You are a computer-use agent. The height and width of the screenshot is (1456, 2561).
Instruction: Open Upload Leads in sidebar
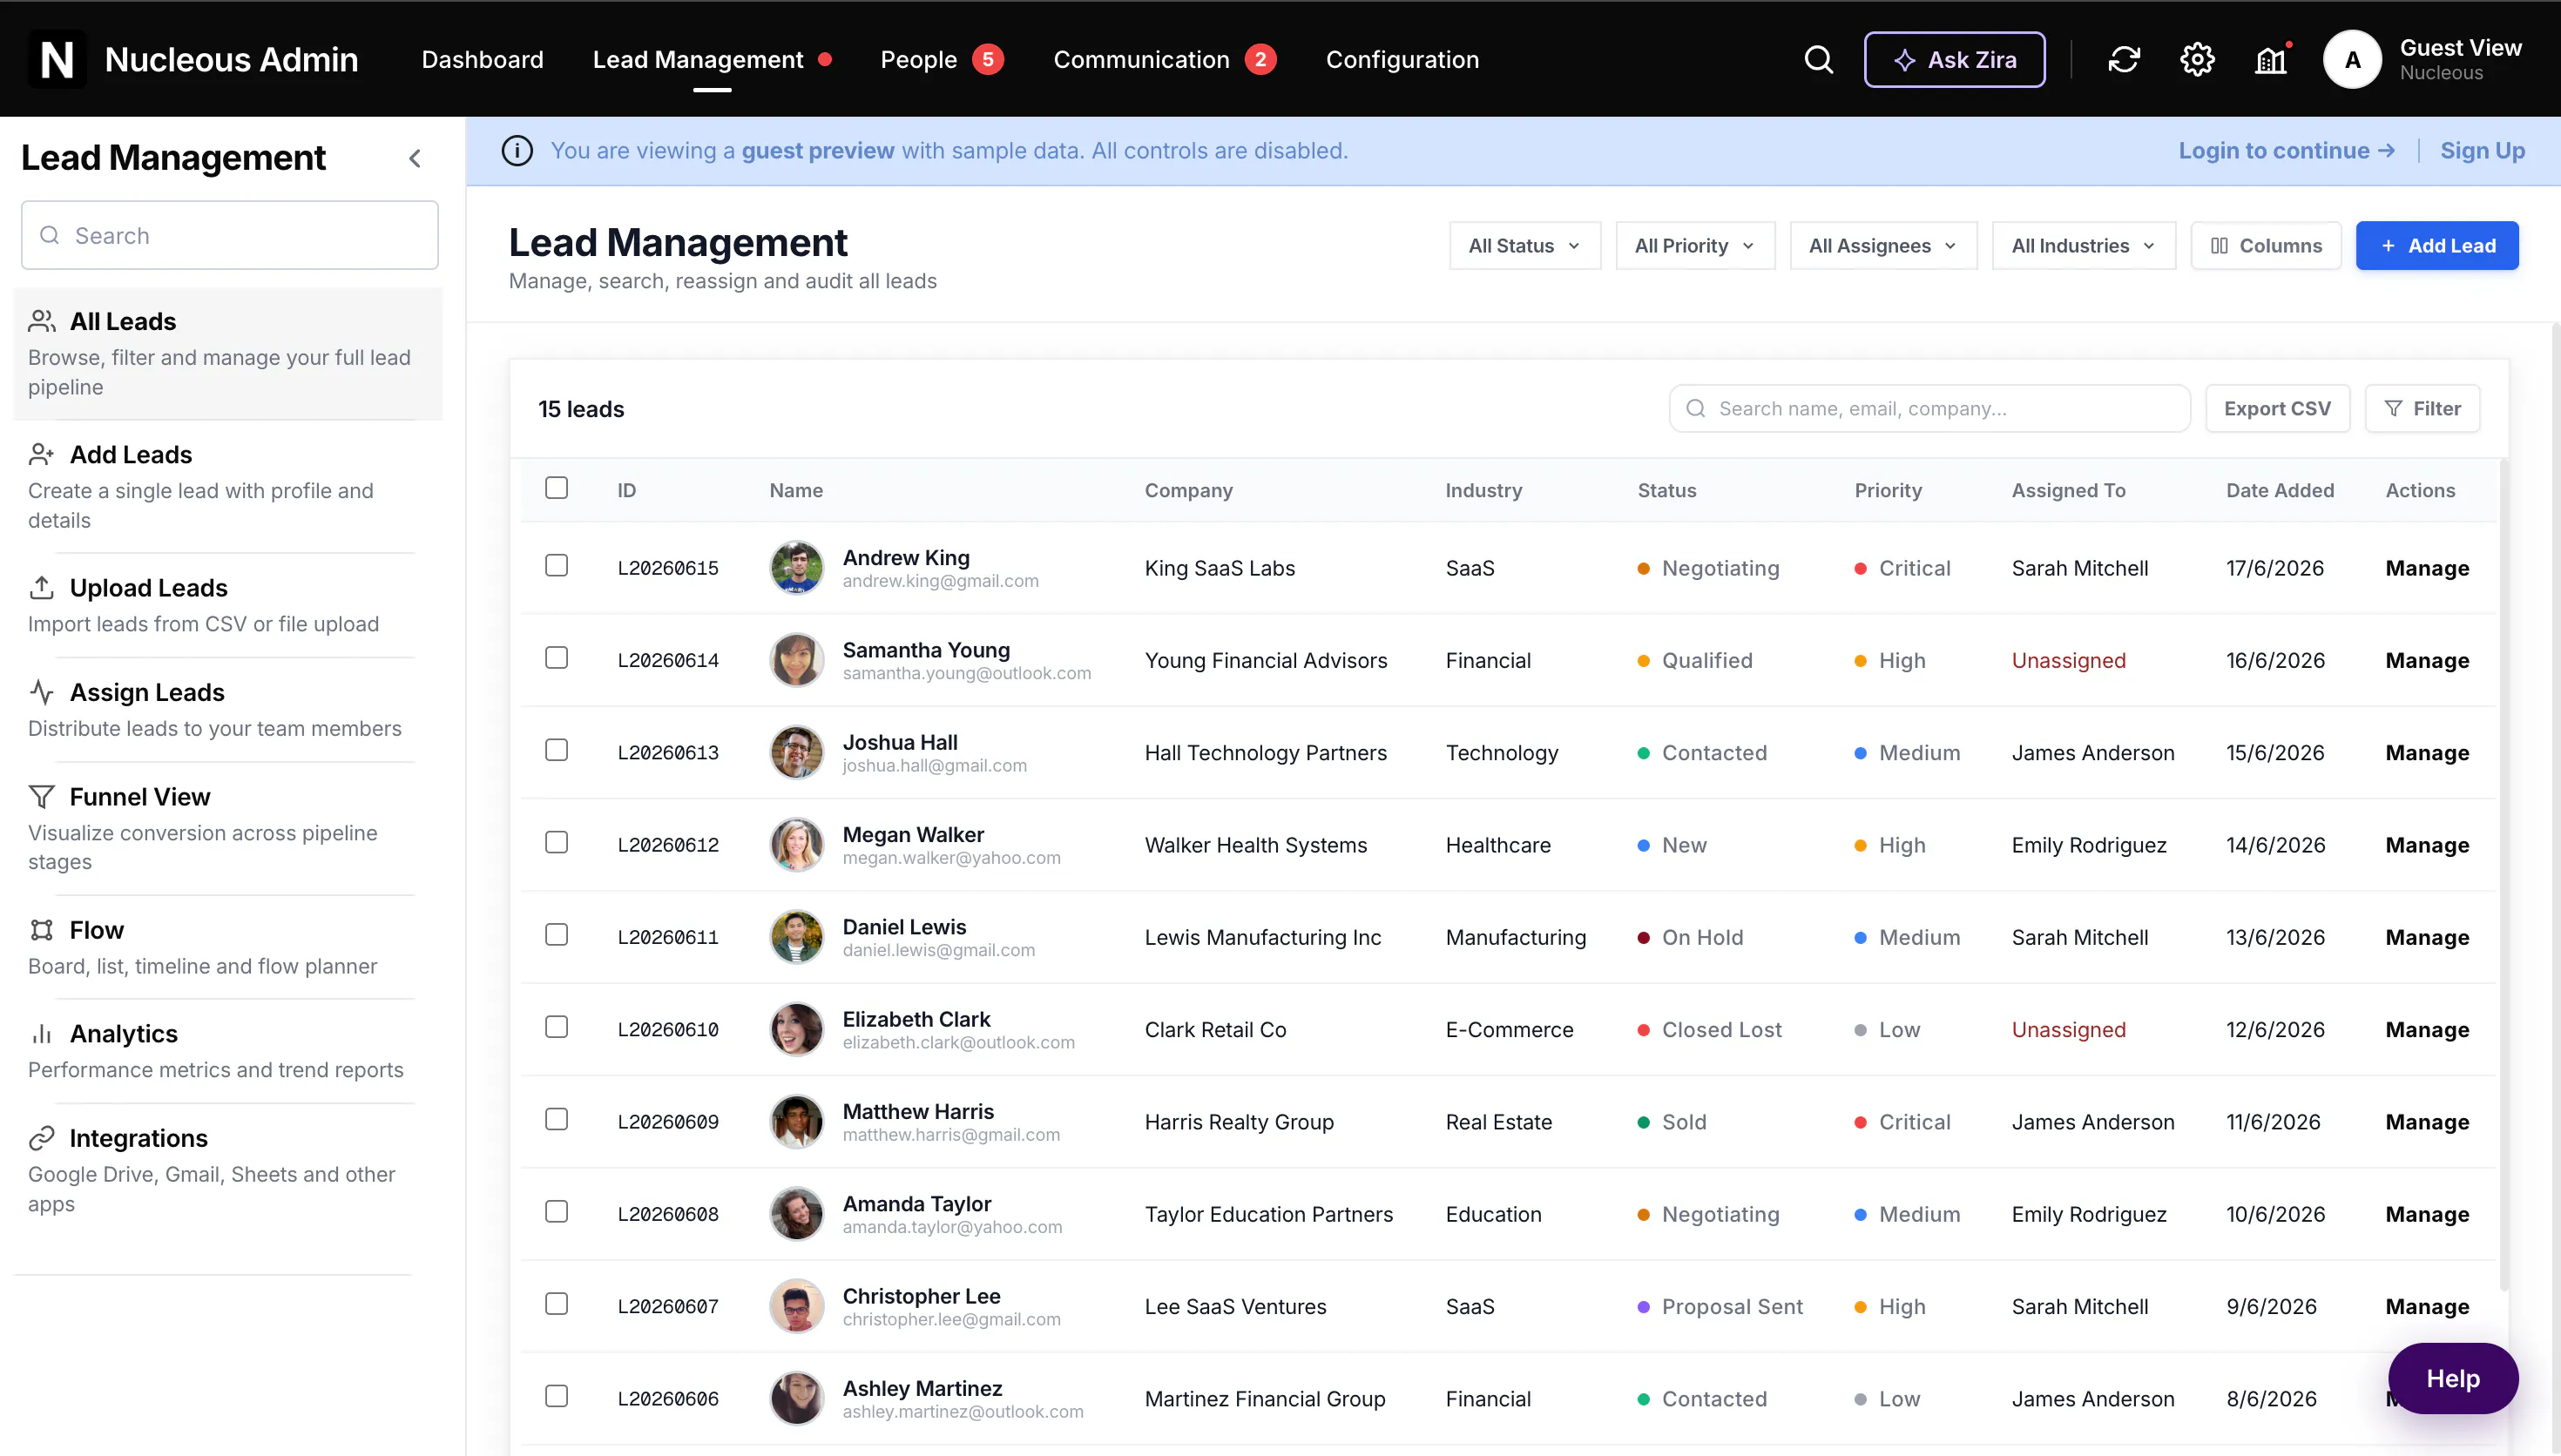pyautogui.click(x=229, y=605)
